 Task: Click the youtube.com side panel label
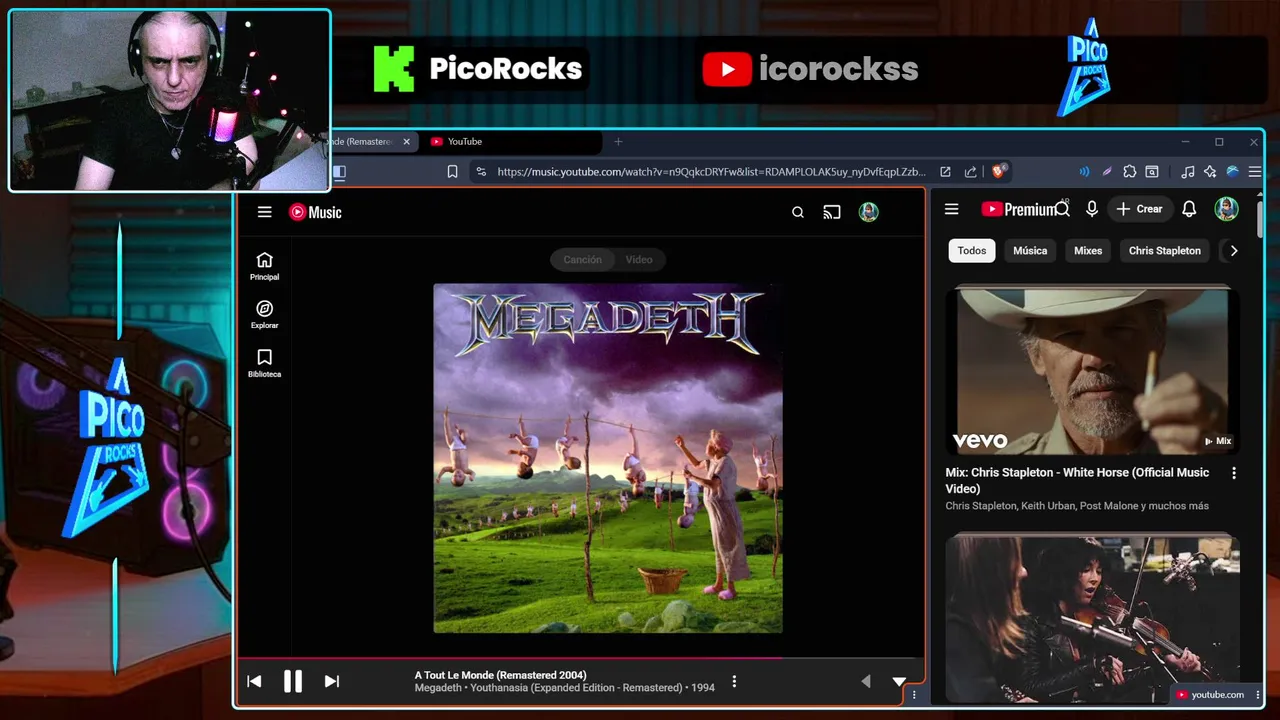1210,695
